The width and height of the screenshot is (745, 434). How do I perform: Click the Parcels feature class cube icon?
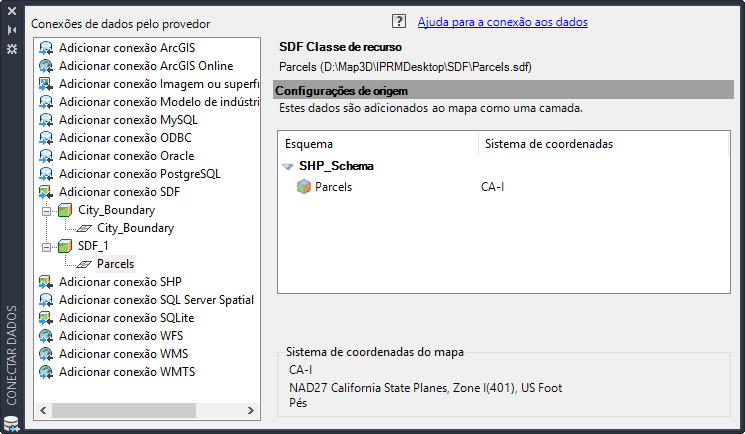coord(304,186)
